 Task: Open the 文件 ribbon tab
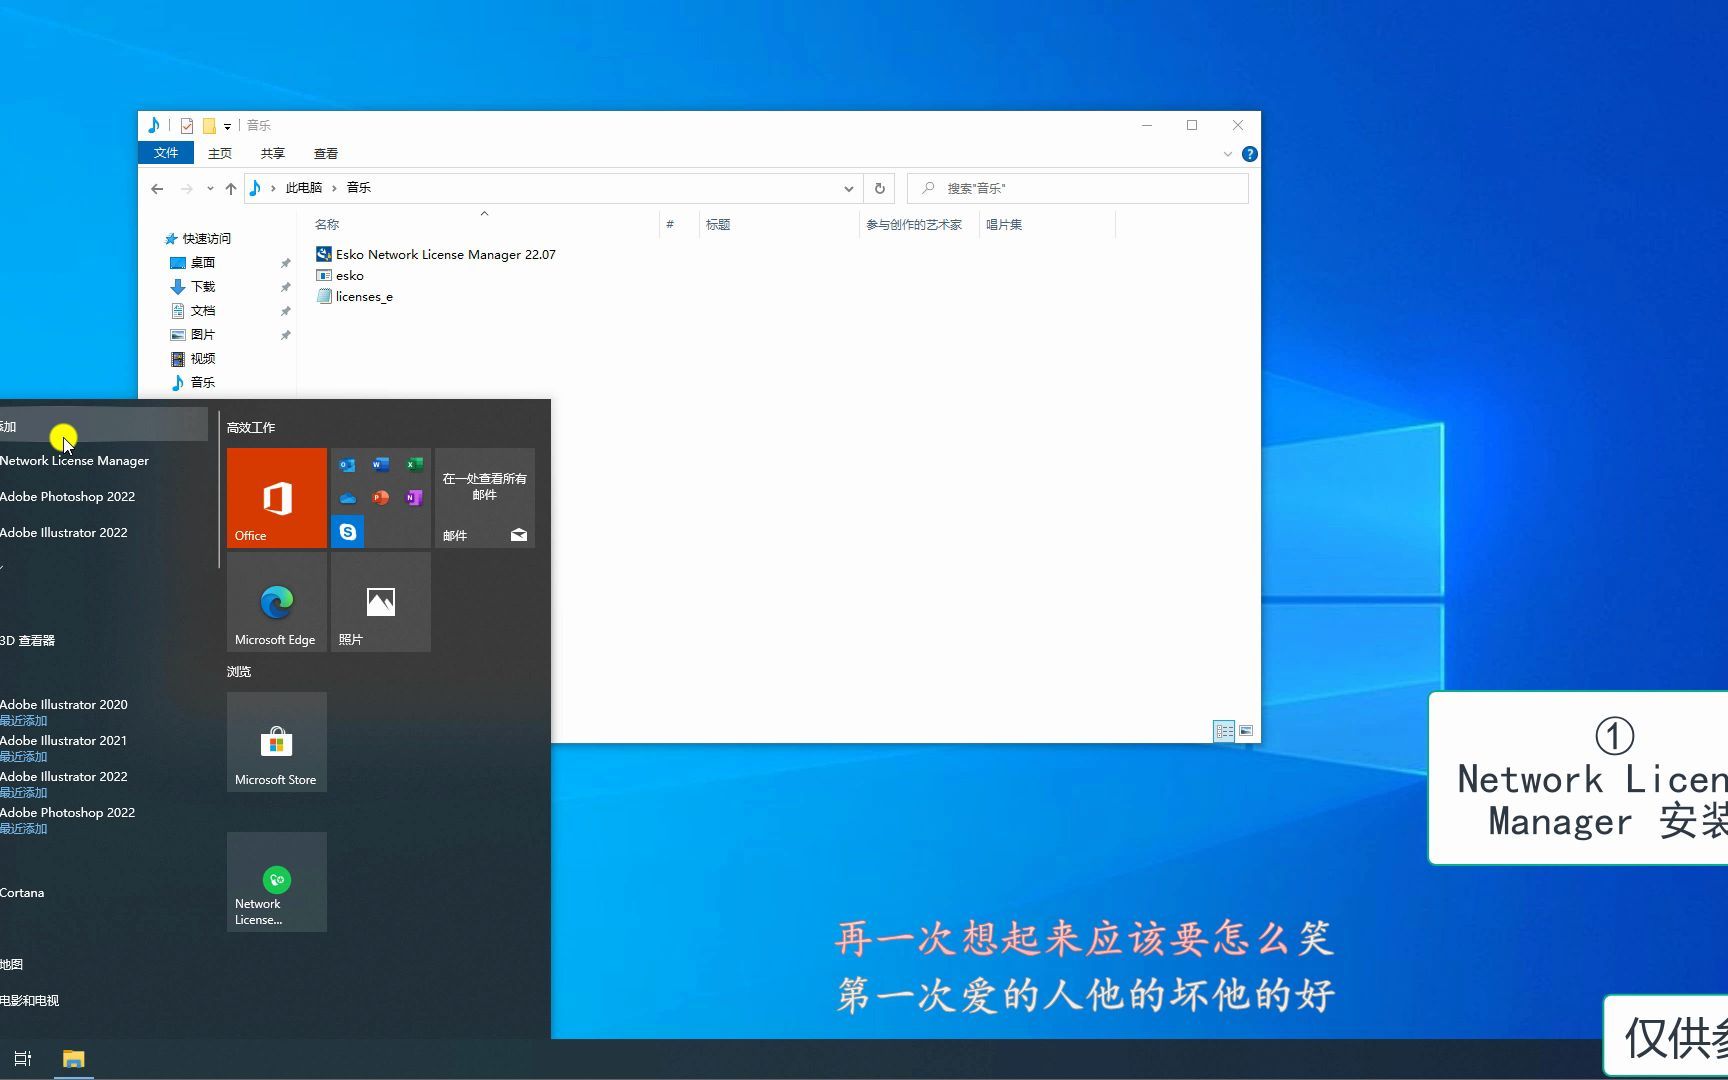pyautogui.click(x=166, y=153)
